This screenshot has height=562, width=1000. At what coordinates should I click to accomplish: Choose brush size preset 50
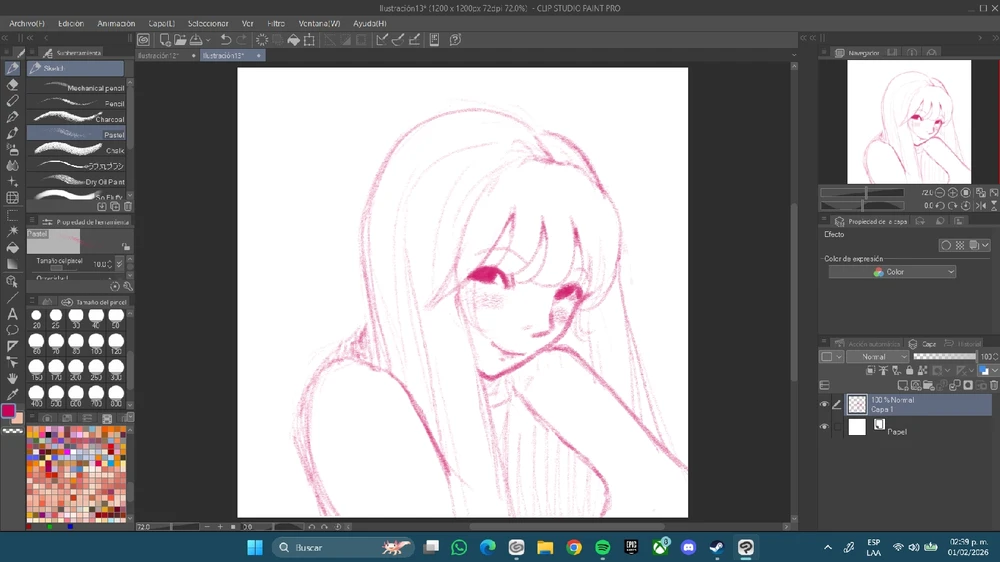click(116, 319)
